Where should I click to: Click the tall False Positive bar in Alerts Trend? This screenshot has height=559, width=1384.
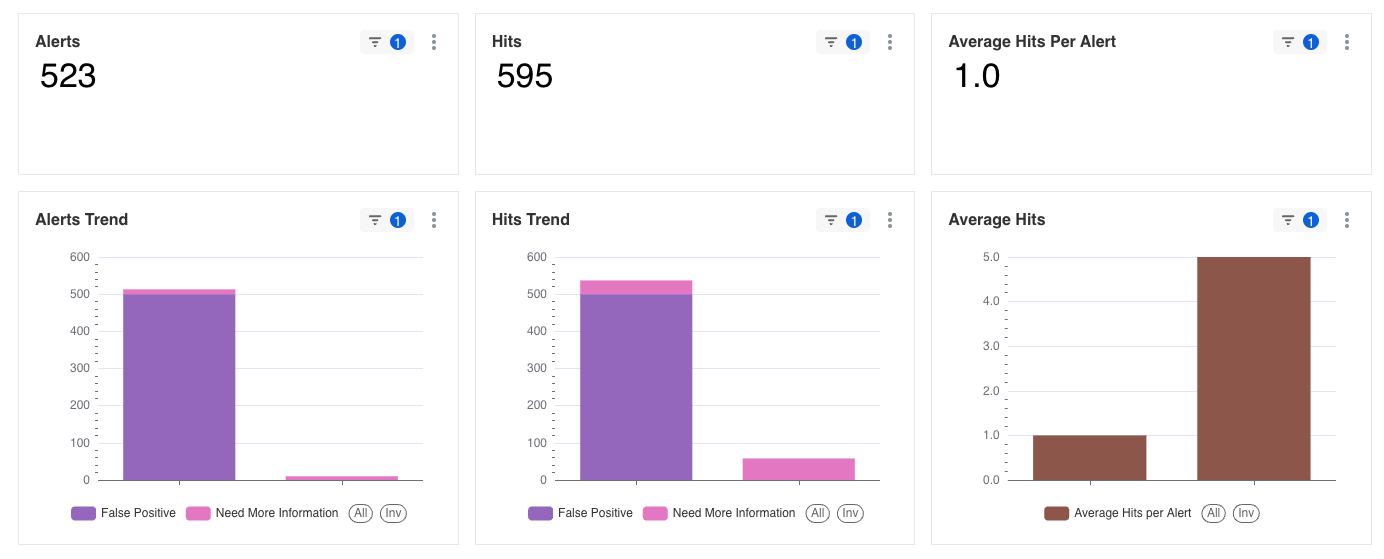click(179, 387)
